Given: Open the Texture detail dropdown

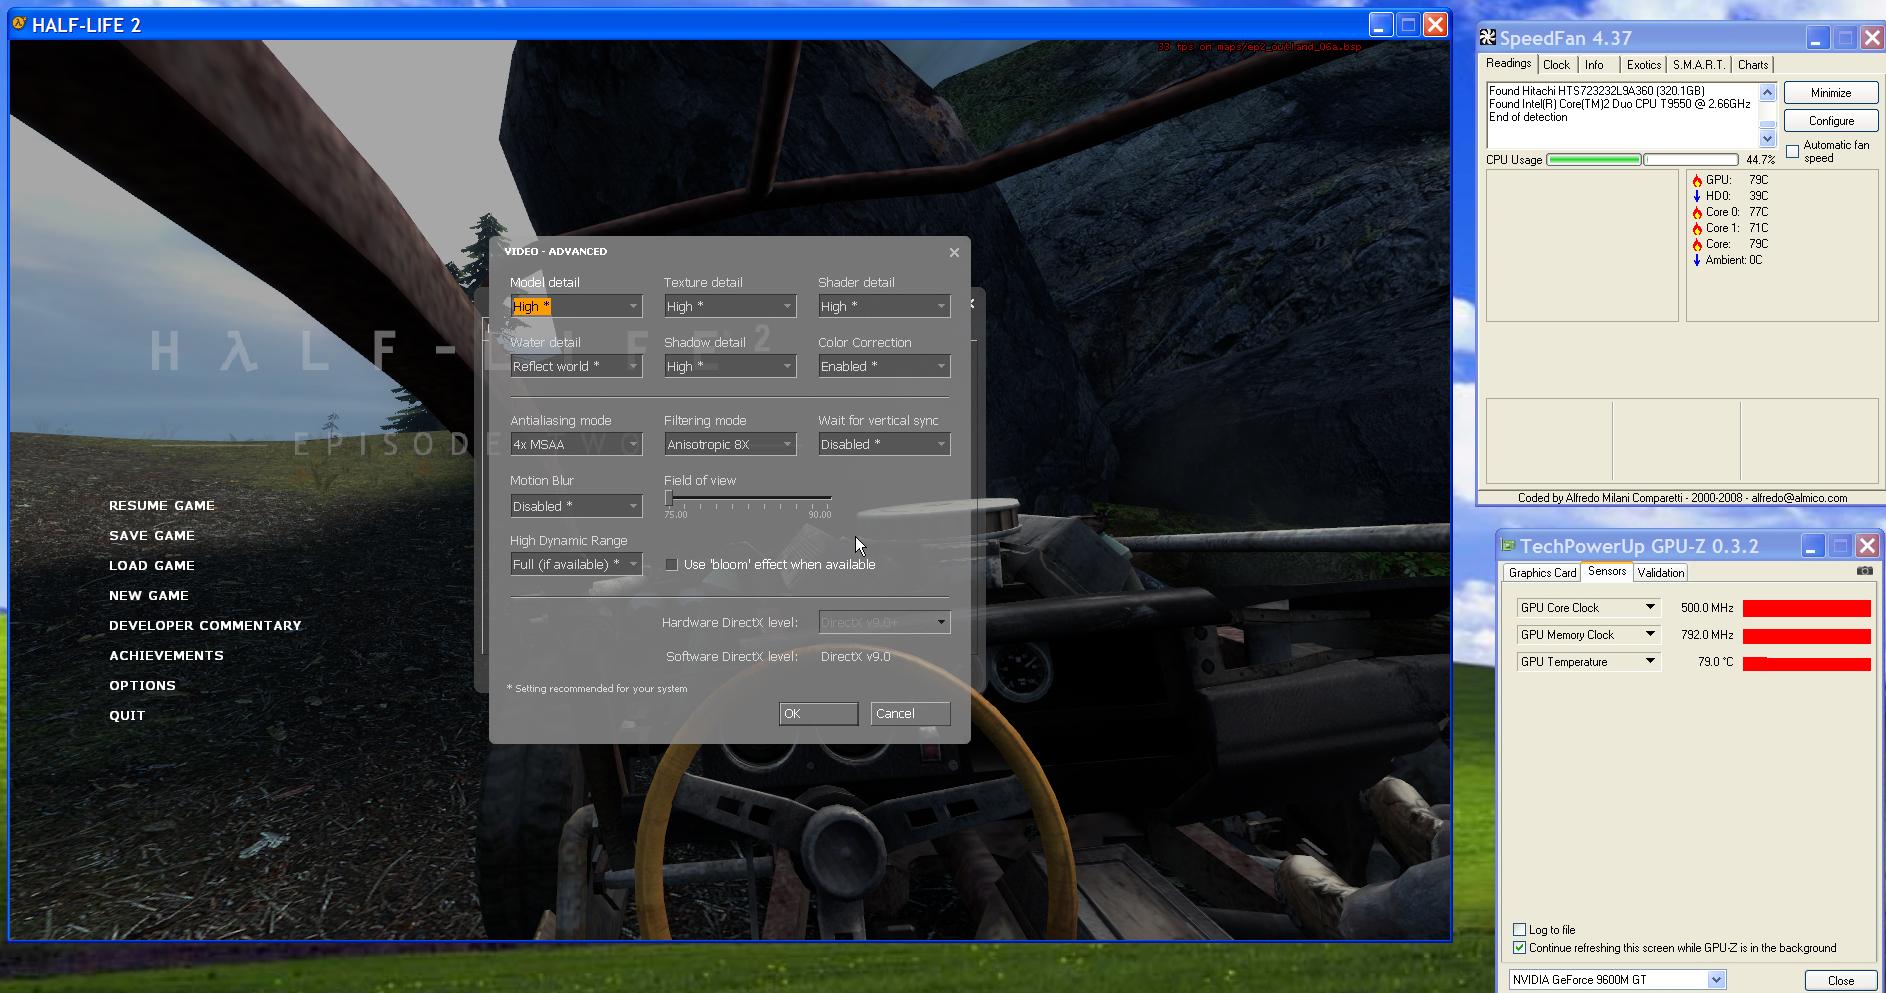Looking at the screenshot, I should click(730, 306).
